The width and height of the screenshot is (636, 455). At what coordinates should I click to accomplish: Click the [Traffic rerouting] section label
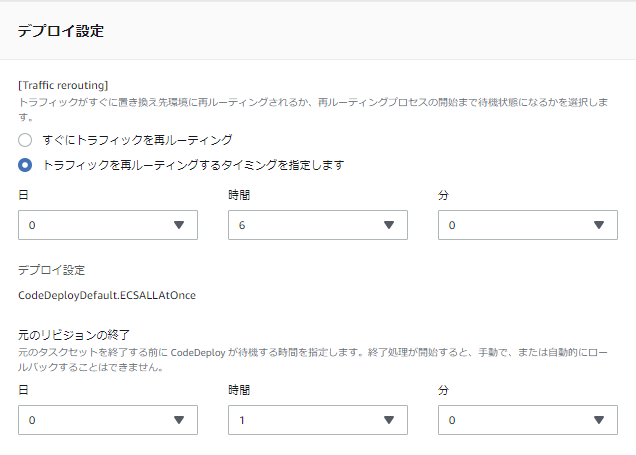(64, 86)
